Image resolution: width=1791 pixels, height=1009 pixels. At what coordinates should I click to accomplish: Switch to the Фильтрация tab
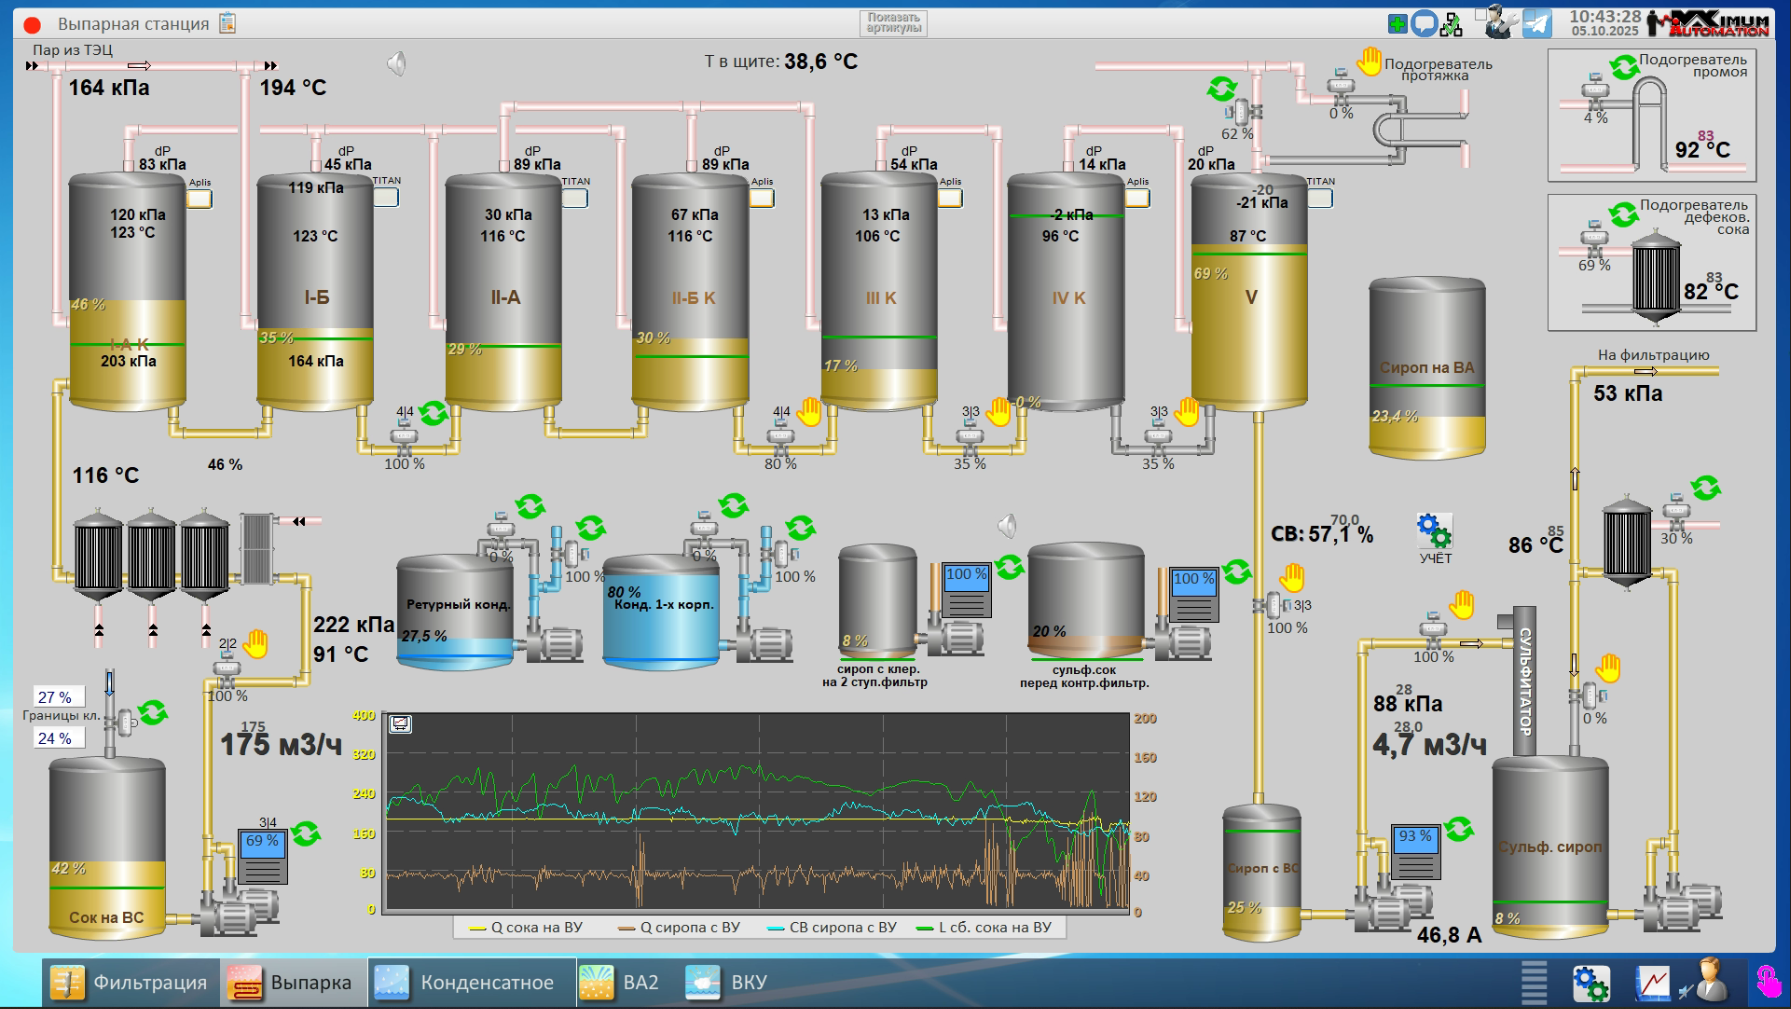[x=130, y=982]
